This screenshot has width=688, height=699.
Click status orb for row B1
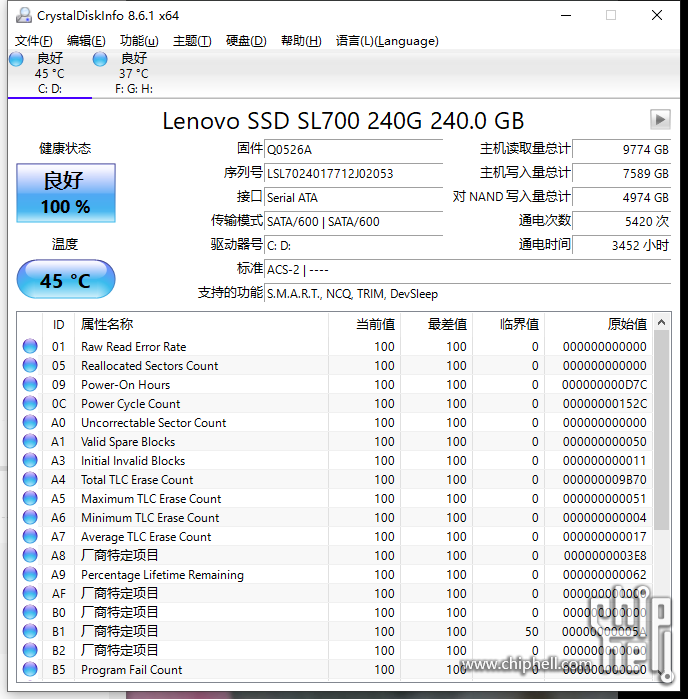tap(30, 631)
